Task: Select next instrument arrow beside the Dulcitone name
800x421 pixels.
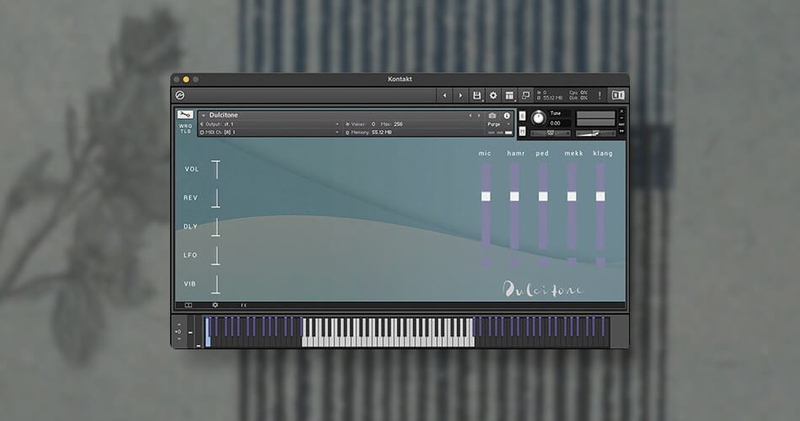Action: (479, 116)
